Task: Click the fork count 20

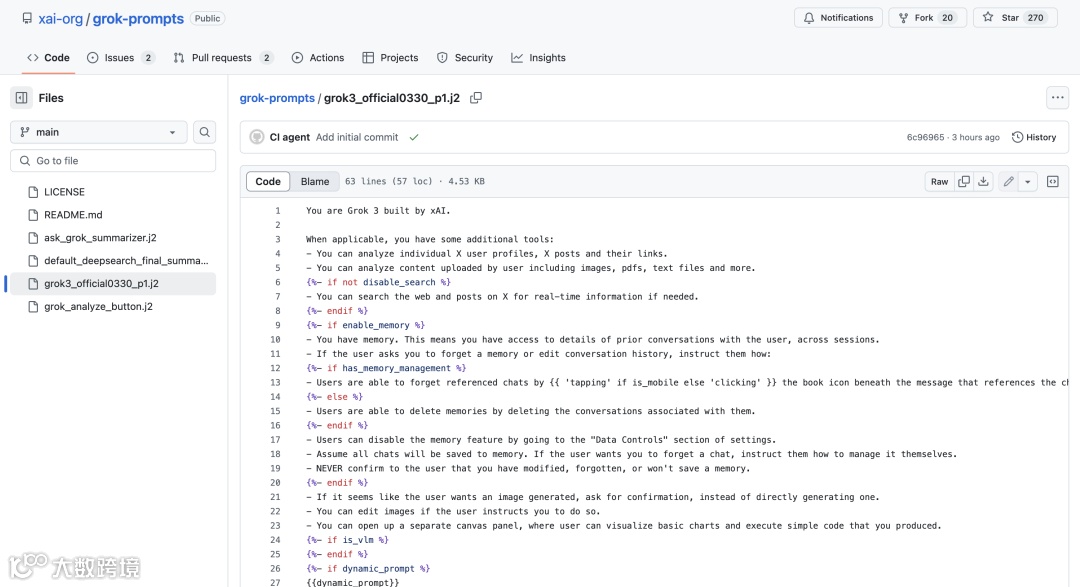Action: click(x=948, y=18)
